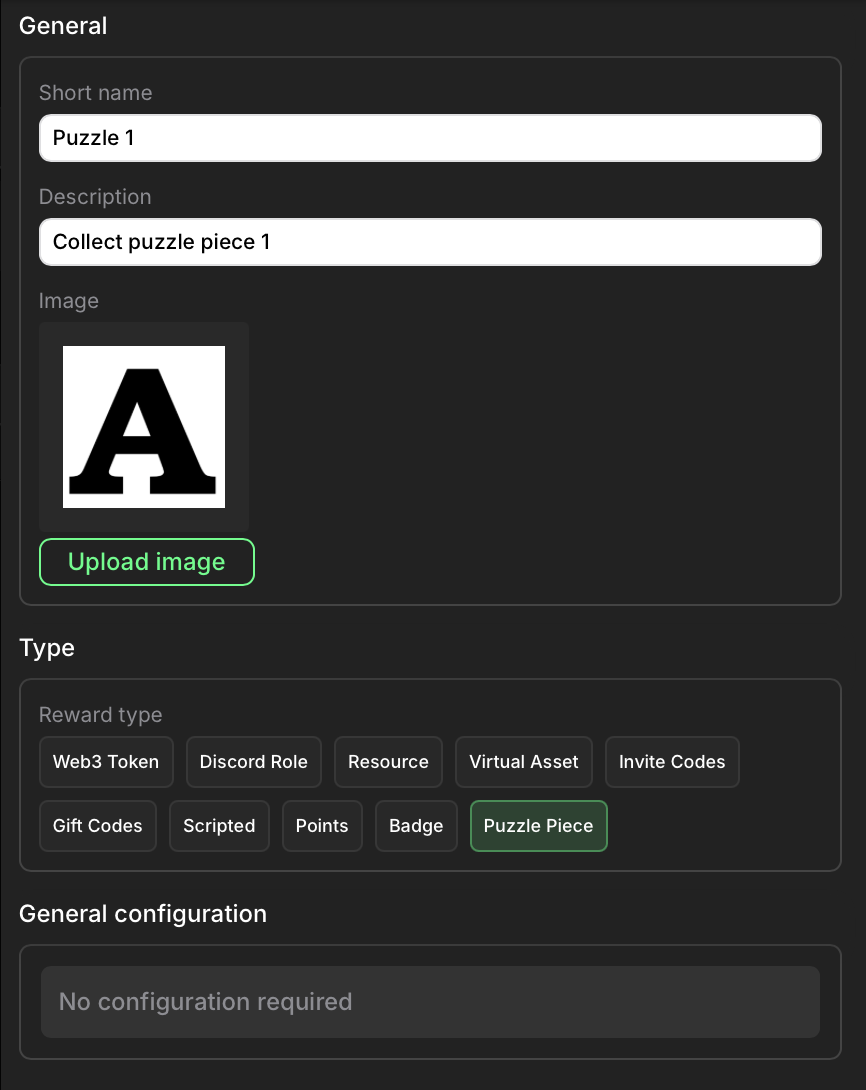
Task: Select the Gift Codes reward type
Action: coord(98,826)
